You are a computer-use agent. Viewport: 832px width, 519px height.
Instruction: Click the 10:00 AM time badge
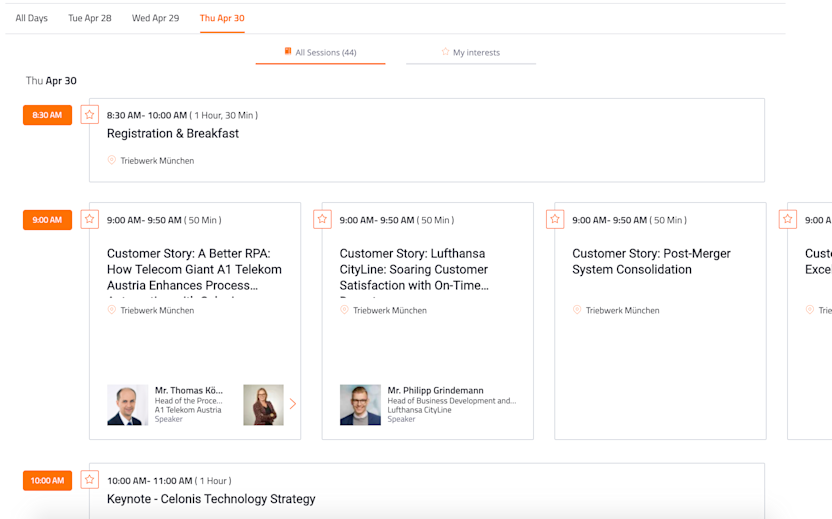(x=47, y=481)
